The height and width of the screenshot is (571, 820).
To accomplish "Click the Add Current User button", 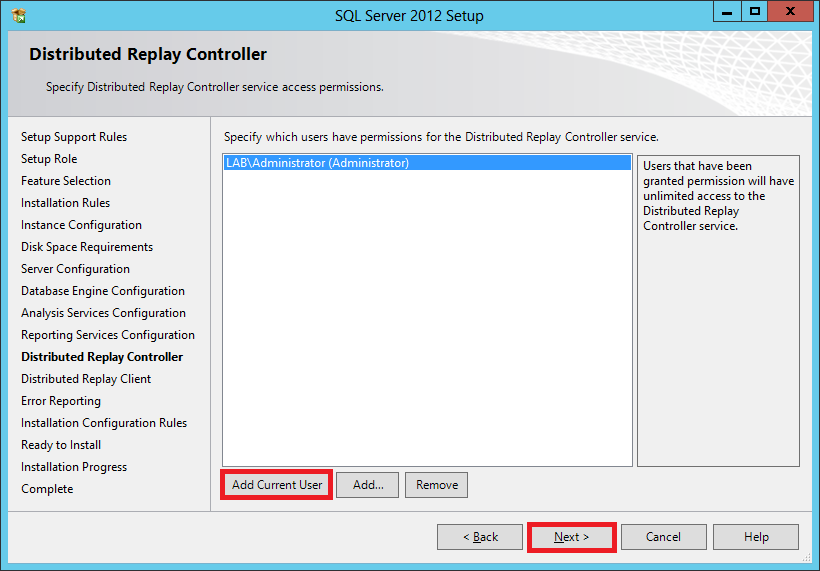I will [277, 485].
